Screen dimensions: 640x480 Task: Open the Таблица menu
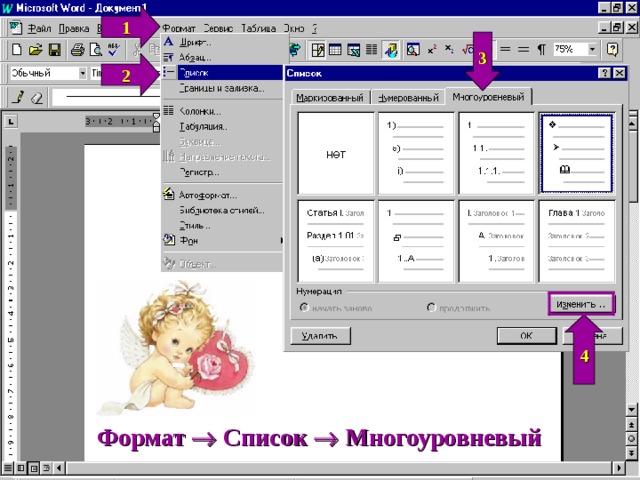click(x=258, y=28)
